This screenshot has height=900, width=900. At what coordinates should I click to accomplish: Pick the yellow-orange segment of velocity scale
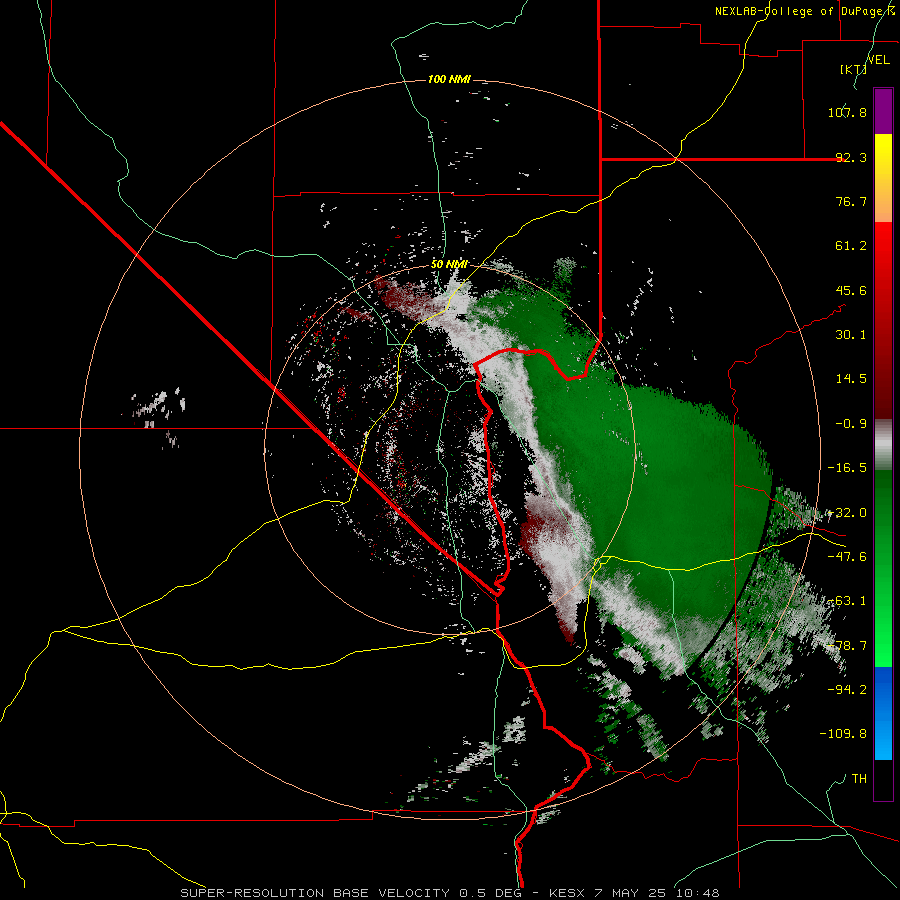tap(883, 178)
